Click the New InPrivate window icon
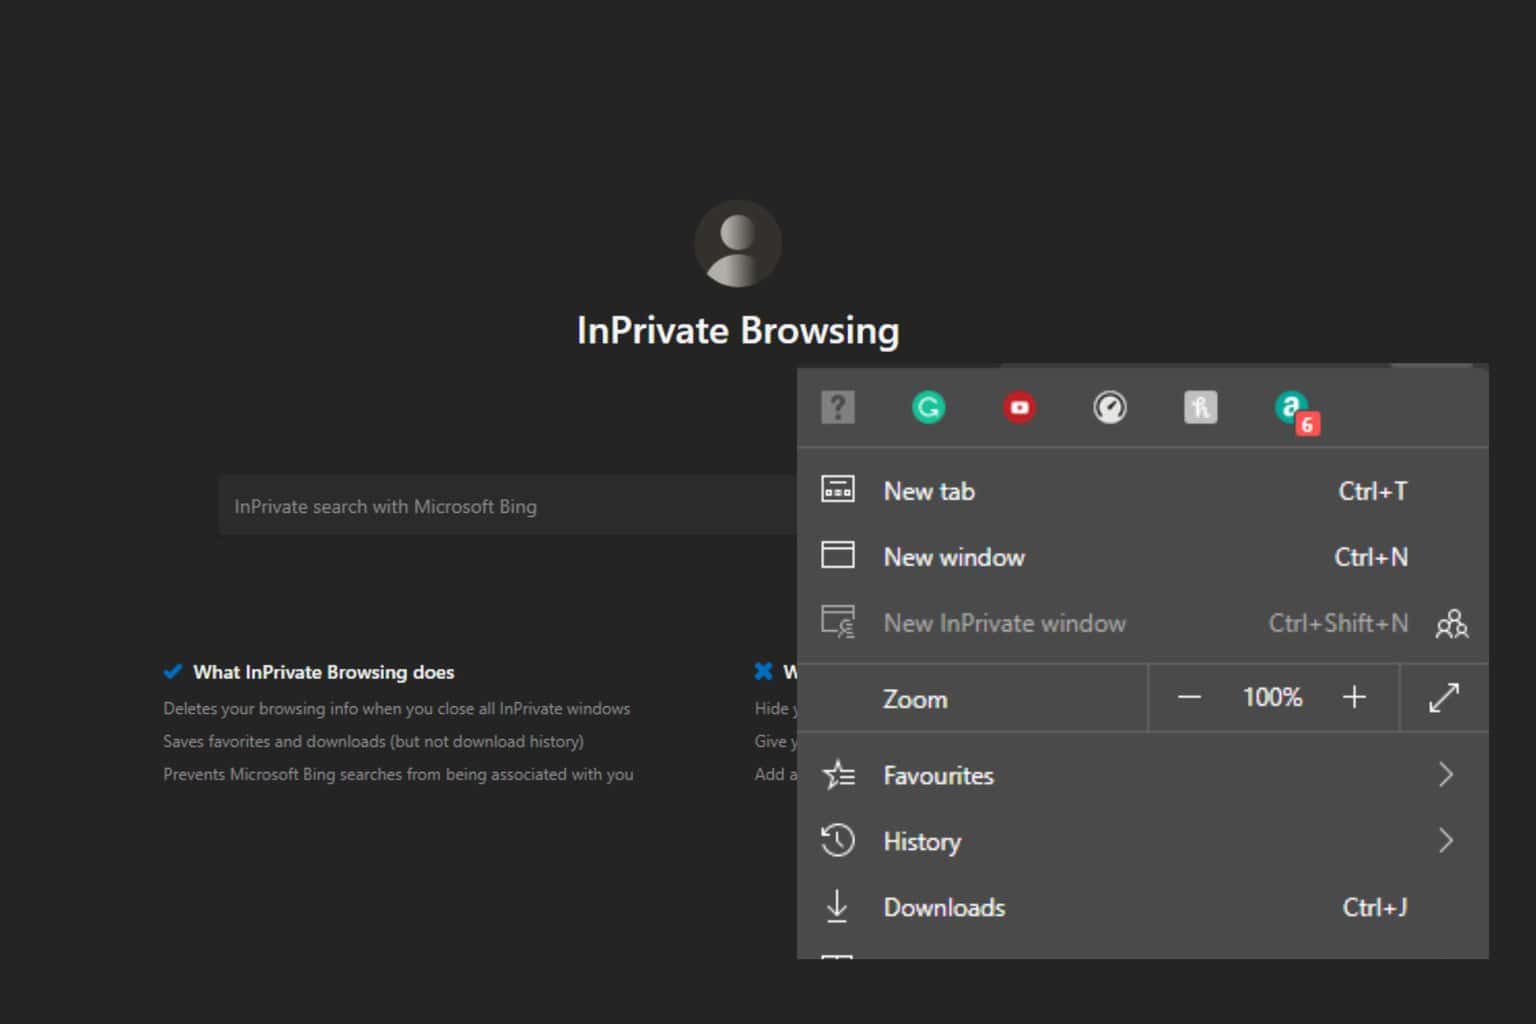The width and height of the screenshot is (1536, 1024). coord(838,621)
